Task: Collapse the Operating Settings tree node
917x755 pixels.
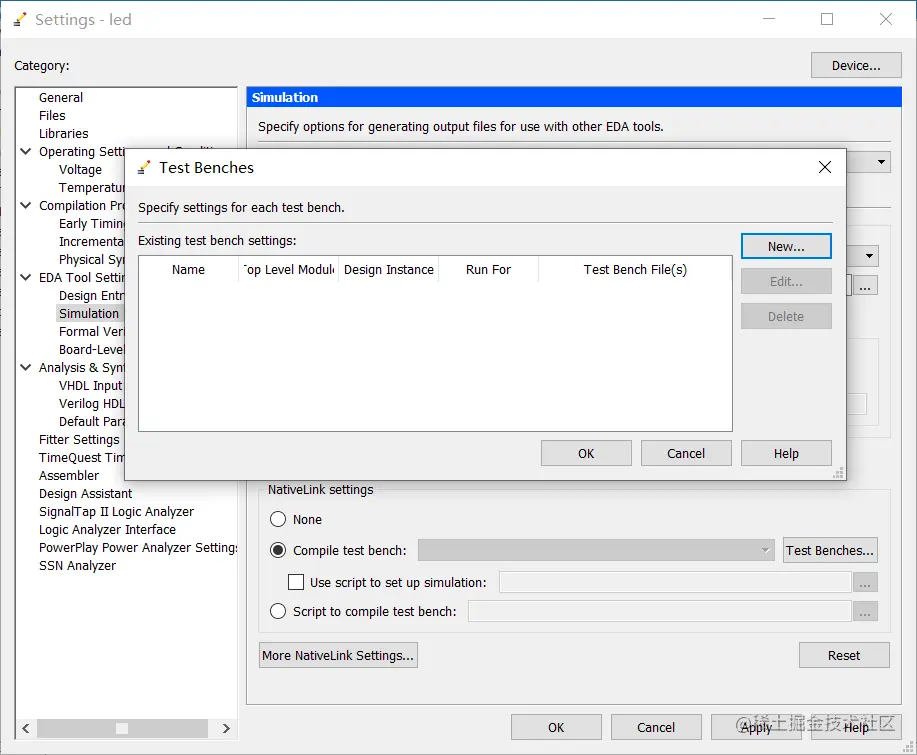Action: (26, 151)
